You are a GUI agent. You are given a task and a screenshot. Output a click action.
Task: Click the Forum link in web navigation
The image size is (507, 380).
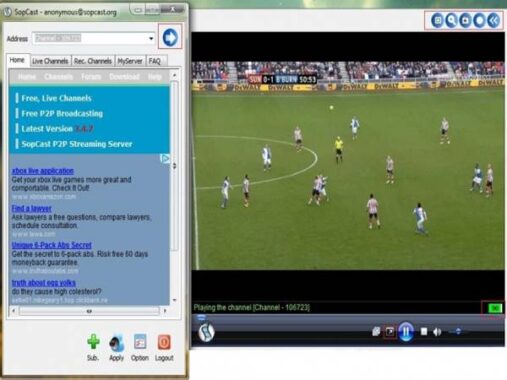pyautogui.click(x=91, y=77)
